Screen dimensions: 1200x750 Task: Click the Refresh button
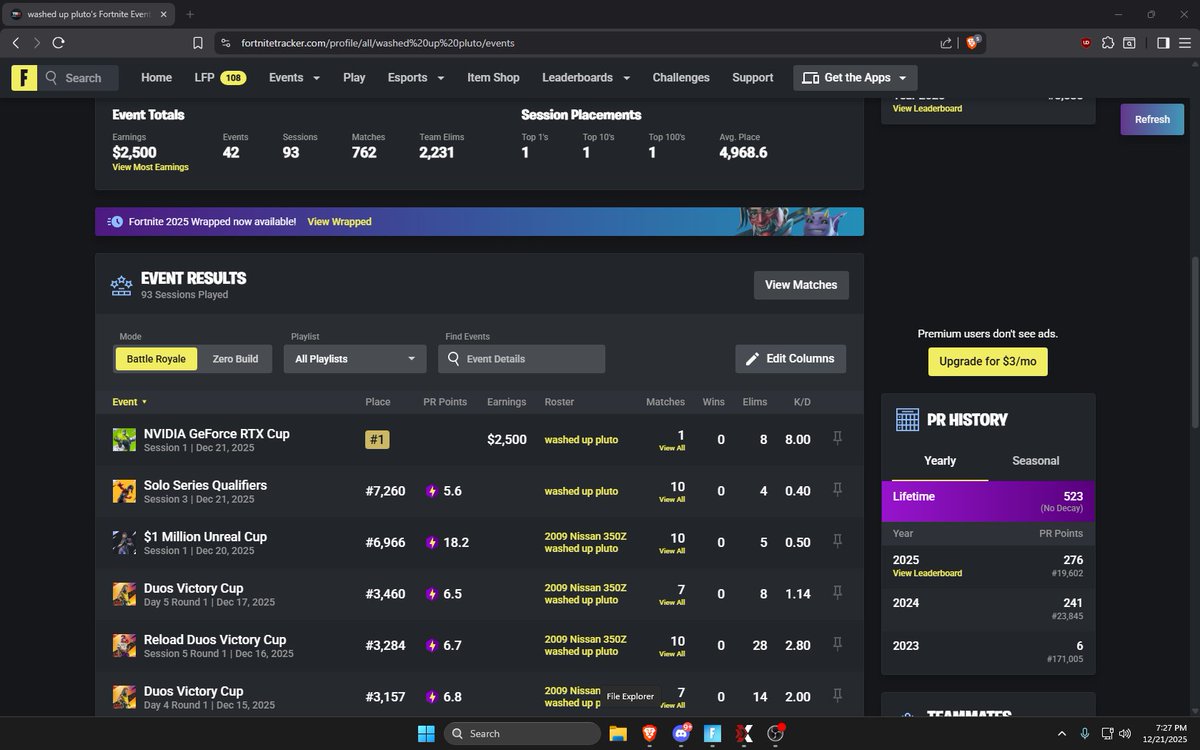1151,118
